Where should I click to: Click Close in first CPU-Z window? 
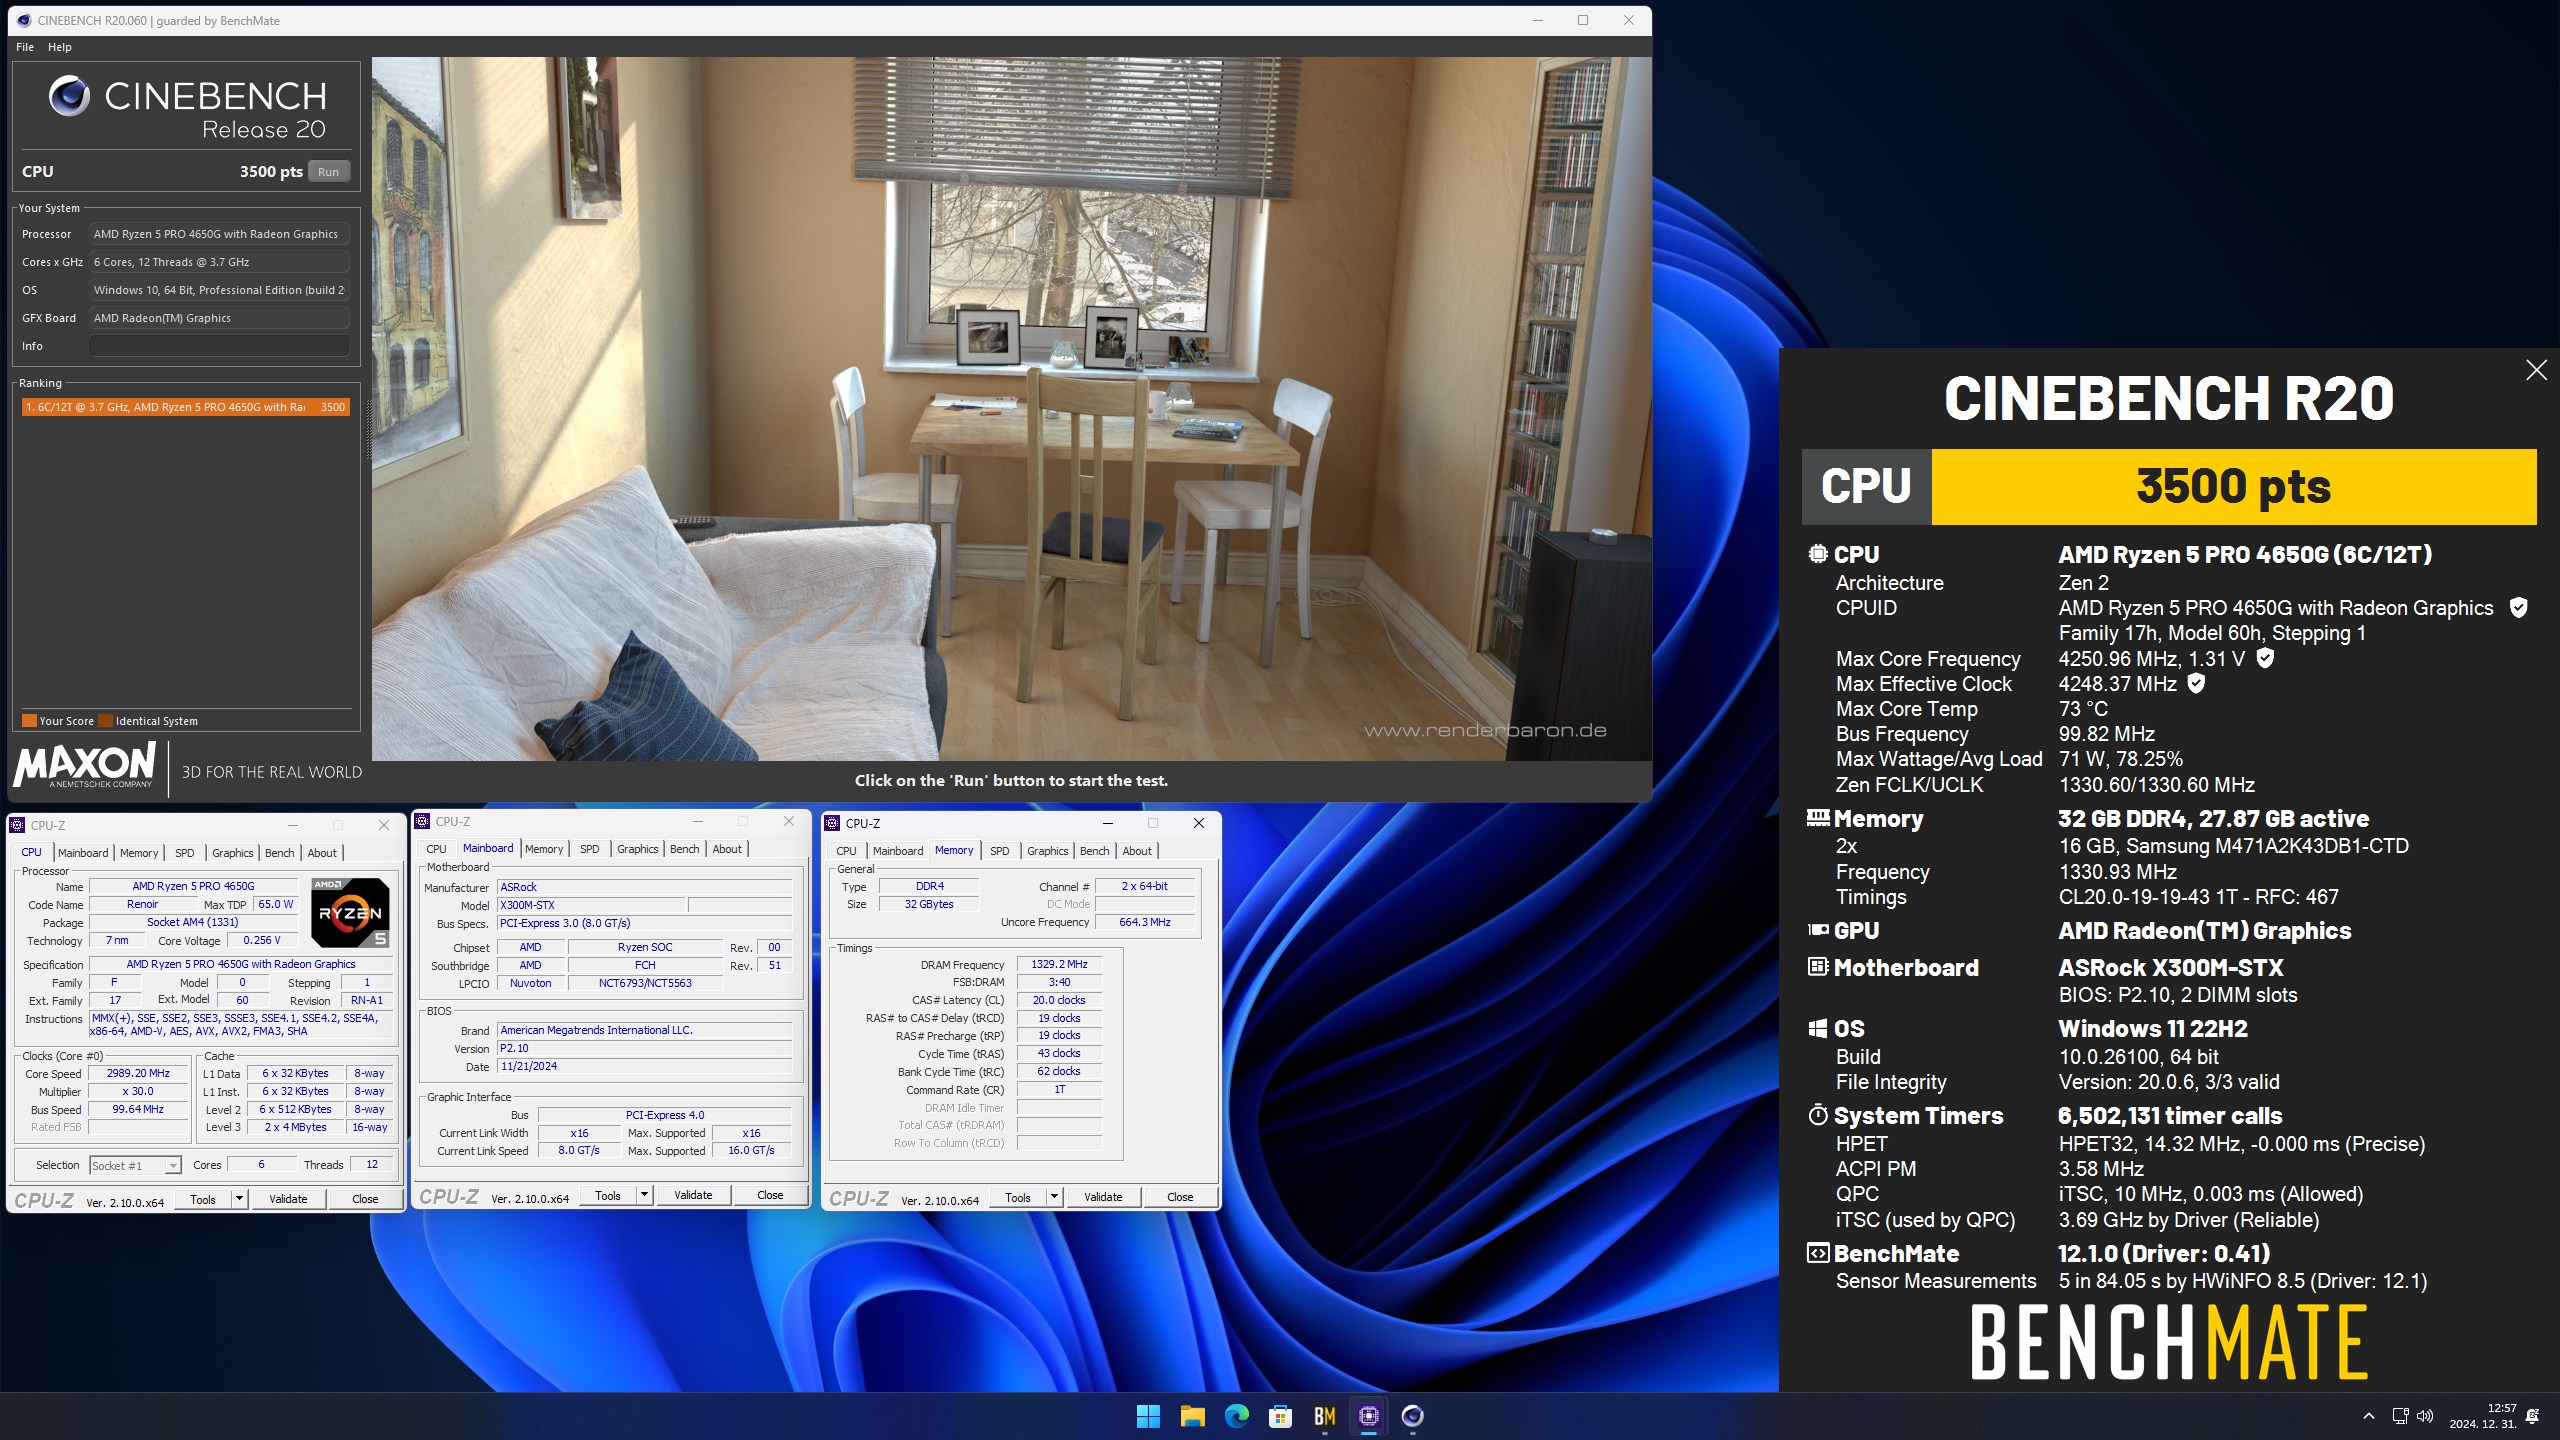click(x=365, y=1199)
